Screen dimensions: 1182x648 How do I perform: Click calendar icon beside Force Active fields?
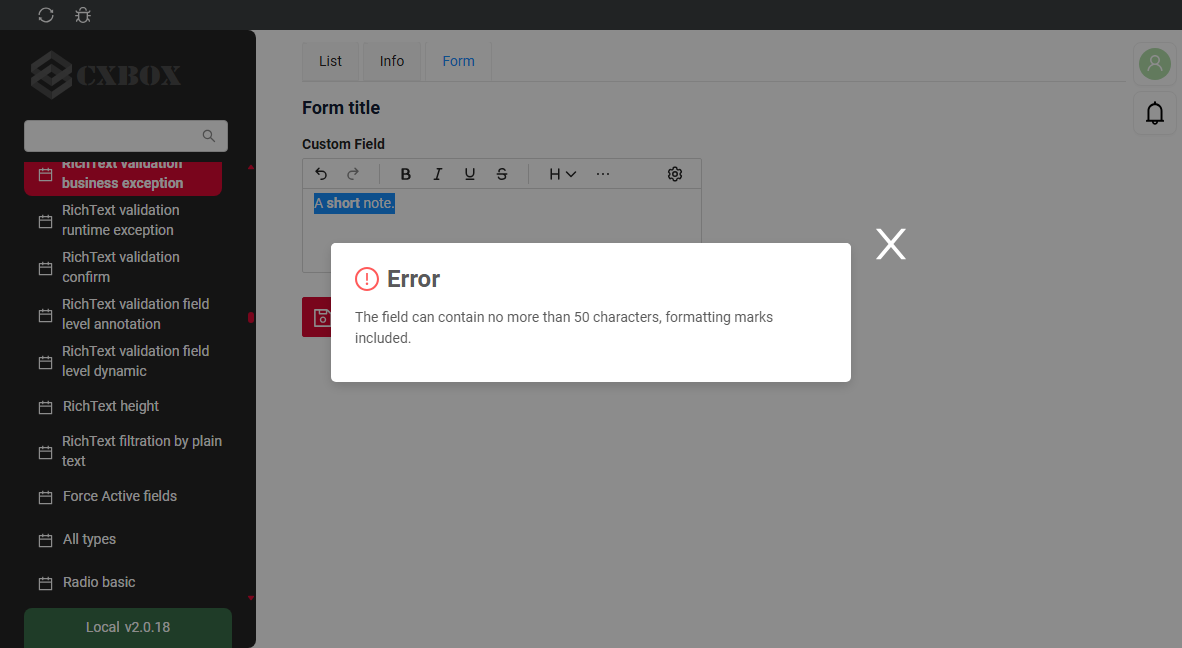[45, 497]
